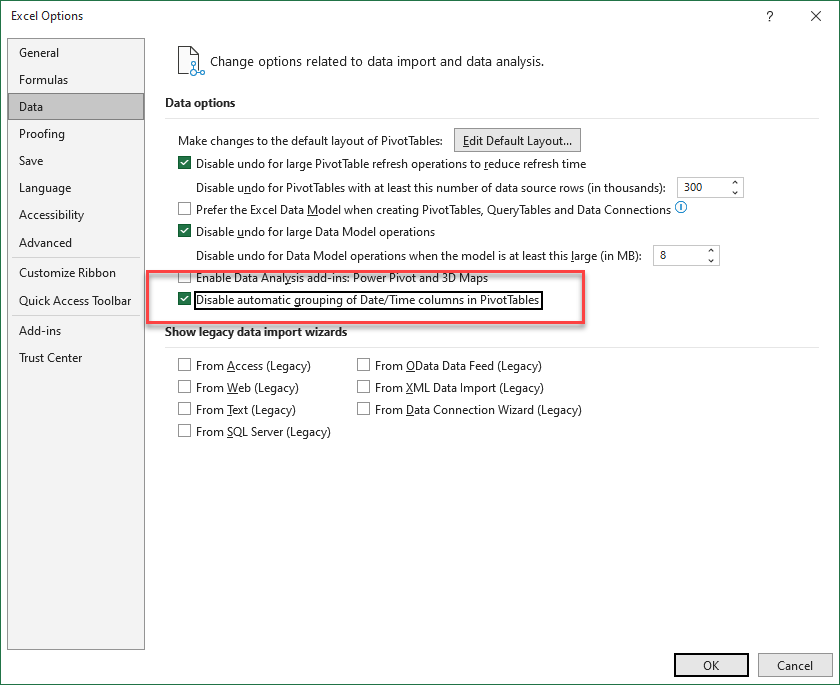Open the Trust Center settings page
840x685 pixels.
pyautogui.click(x=50, y=357)
